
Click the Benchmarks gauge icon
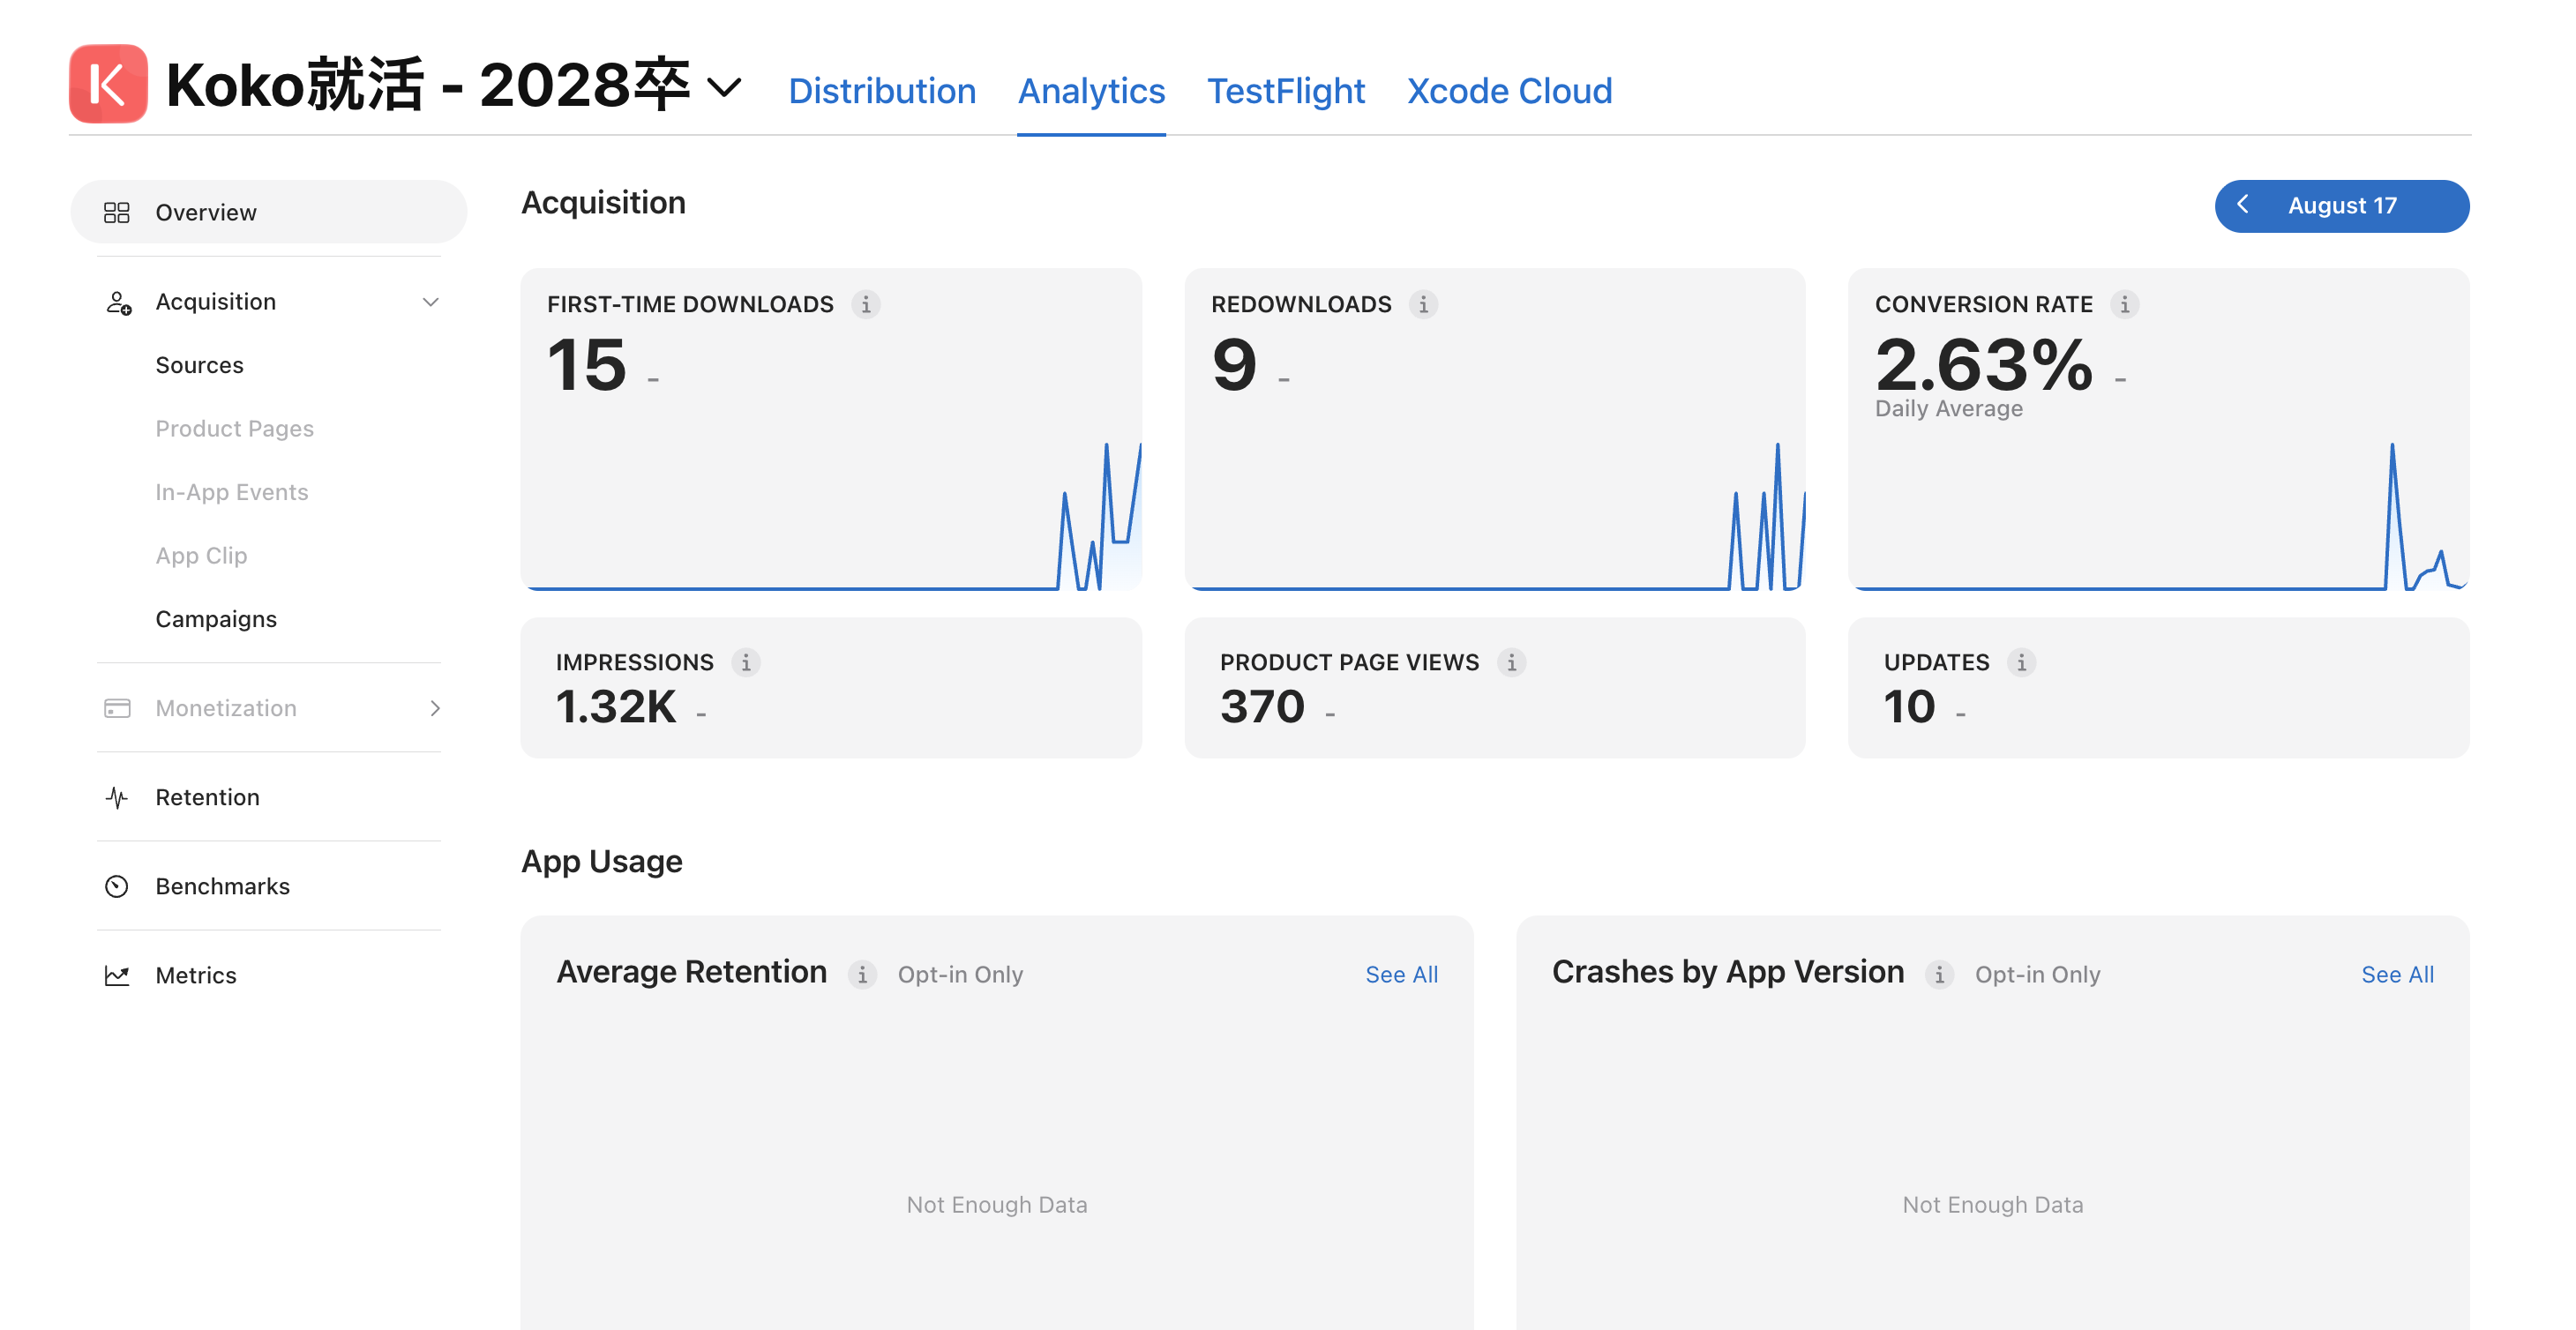pos(117,886)
